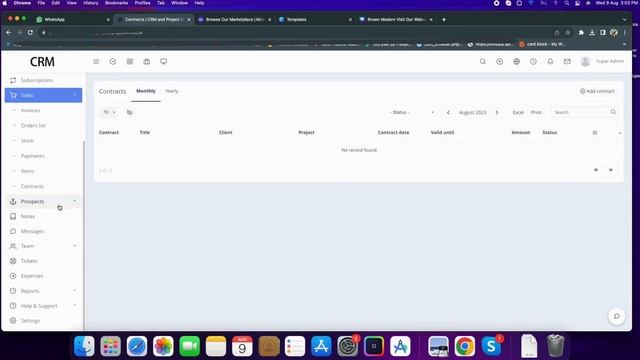Open the tasks check-circle icon in toolbar
The height and width of the screenshot is (360, 640).
tap(113, 62)
